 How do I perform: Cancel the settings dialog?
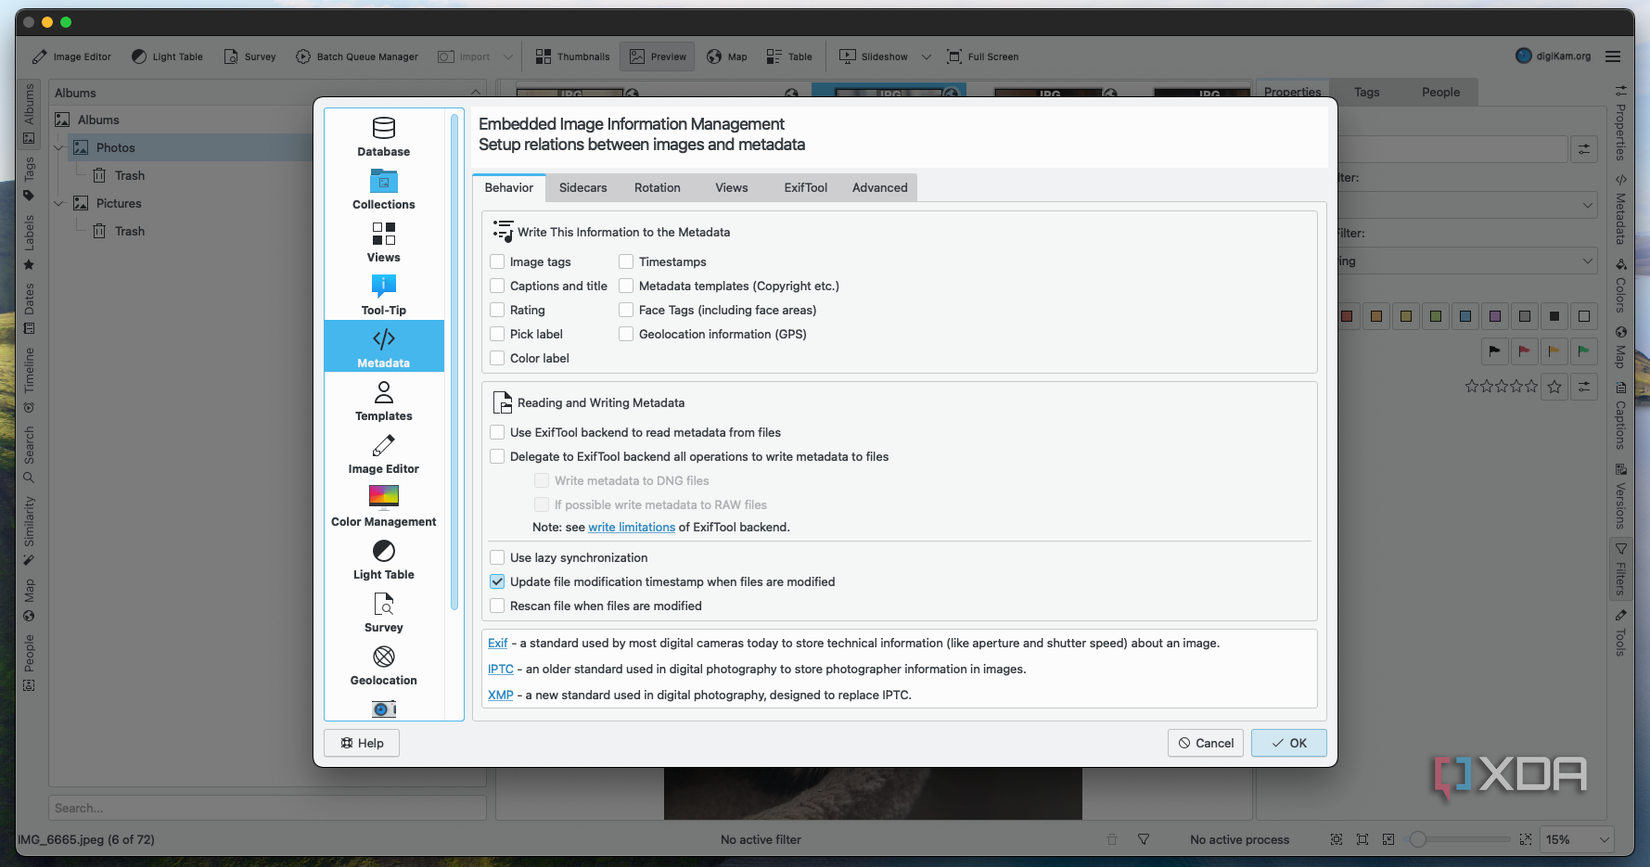1206,743
